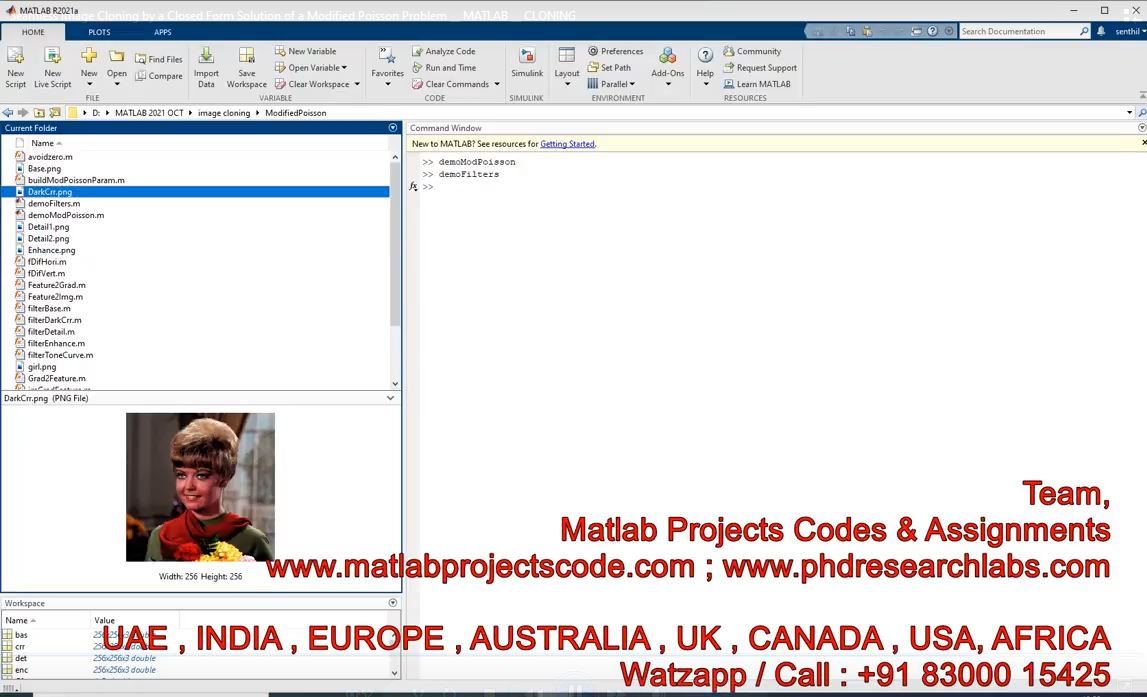Viewport: 1147px width, 697px height.
Task: Collapse the DarkCrr.png preview panel
Action: tap(391, 398)
